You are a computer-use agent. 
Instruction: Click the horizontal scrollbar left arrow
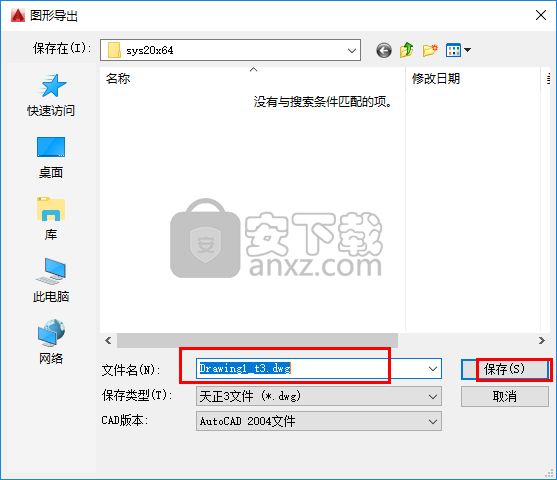pyautogui.click(x=108, y=341)
